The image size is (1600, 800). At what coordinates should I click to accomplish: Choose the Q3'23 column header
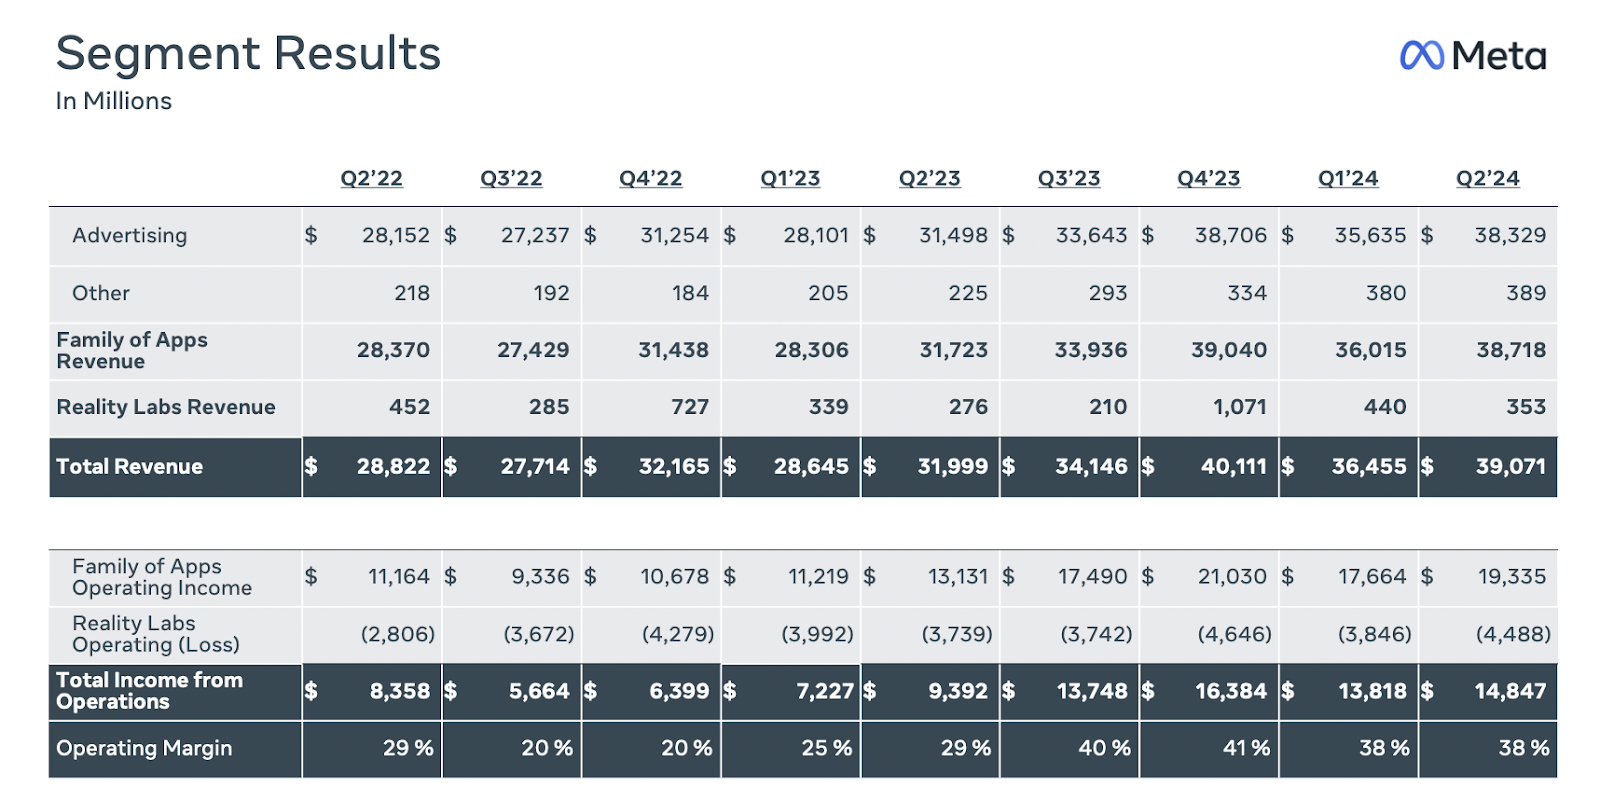[x=1069, y=179]
